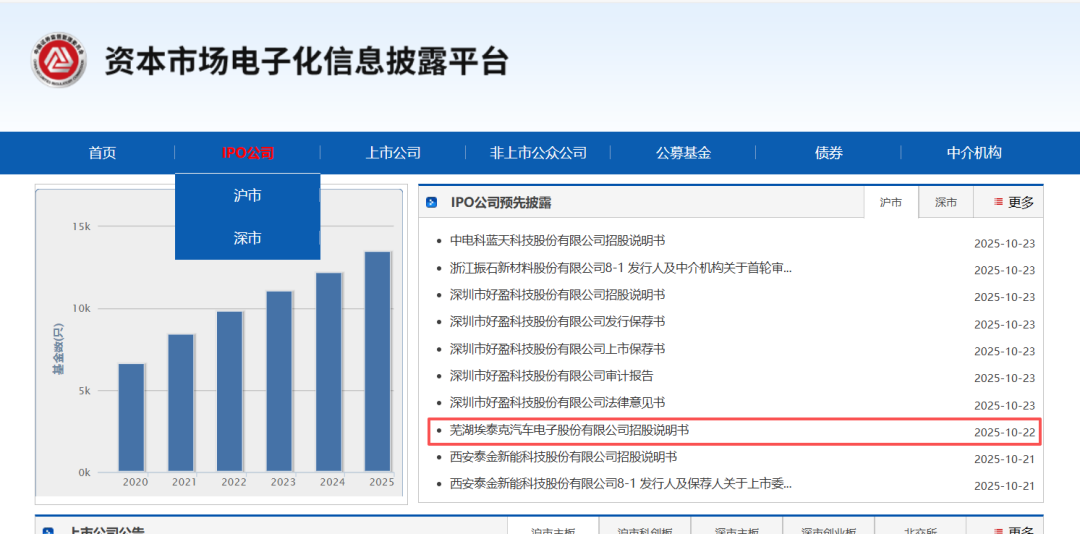Viewport: 1080px width, 534px height.
Task: Switch to the 沪市 tab in IPO公司预先披露 panel
Action: tap(891, 203)
